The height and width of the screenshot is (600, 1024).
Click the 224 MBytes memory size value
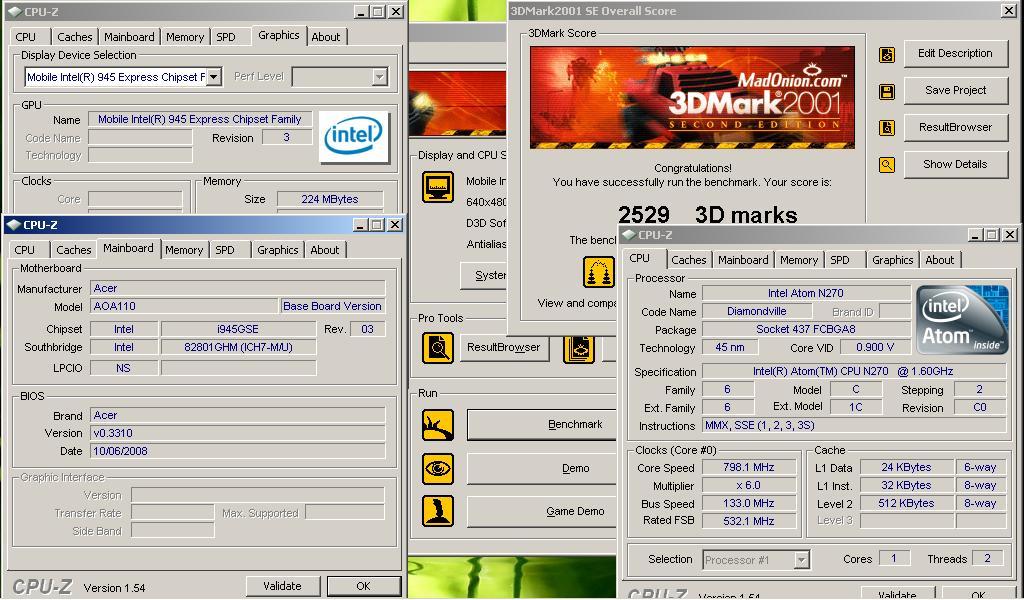(330, 199)
